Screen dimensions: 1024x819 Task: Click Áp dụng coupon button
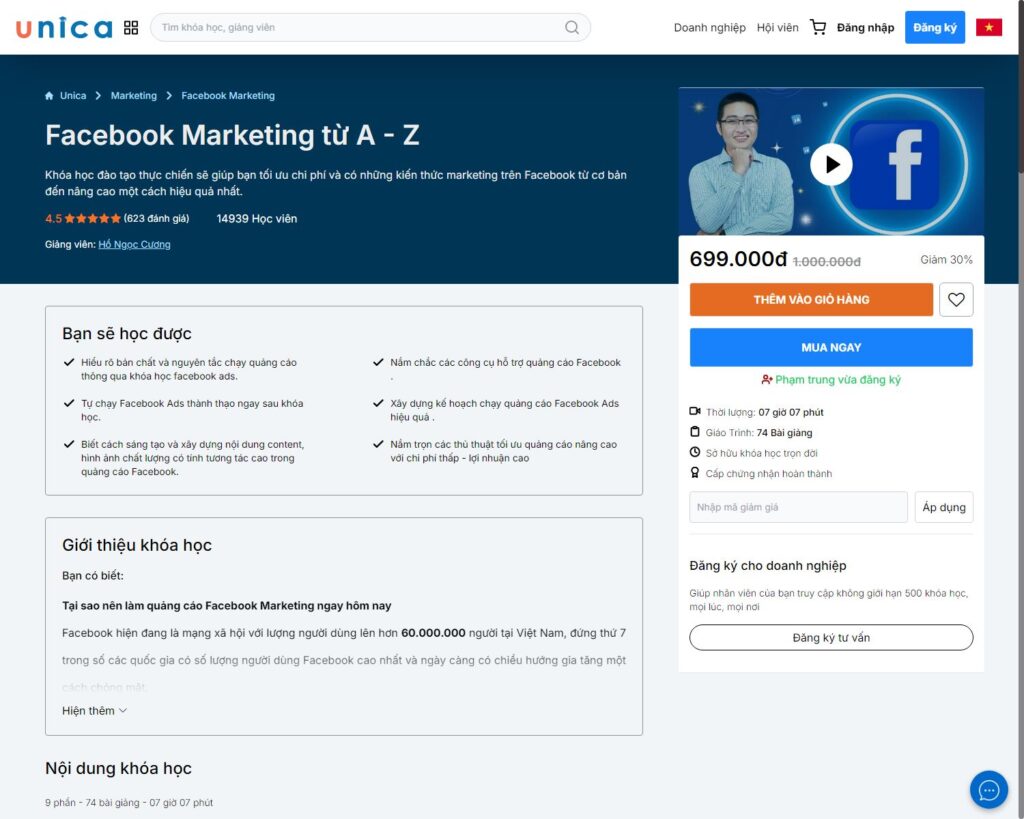943,507
